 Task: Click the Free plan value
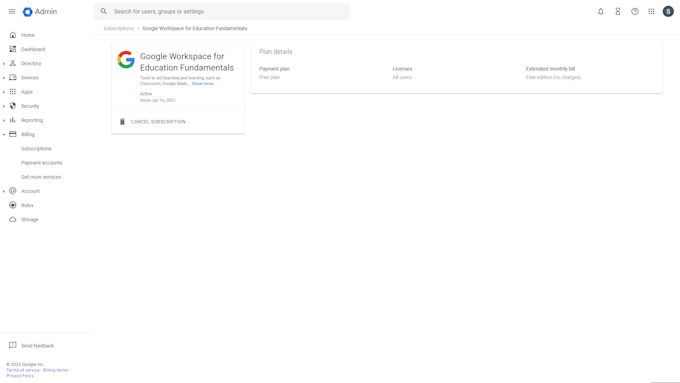pos(269,77)
